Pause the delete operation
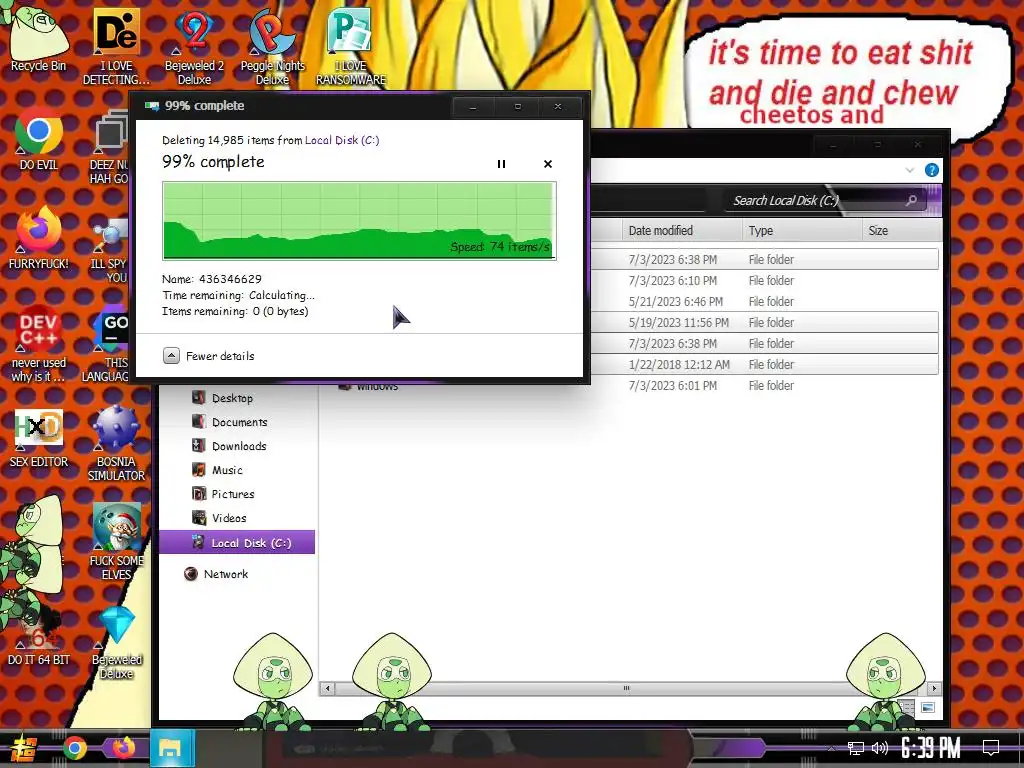Screen dimensions: 1024x768 501,164
